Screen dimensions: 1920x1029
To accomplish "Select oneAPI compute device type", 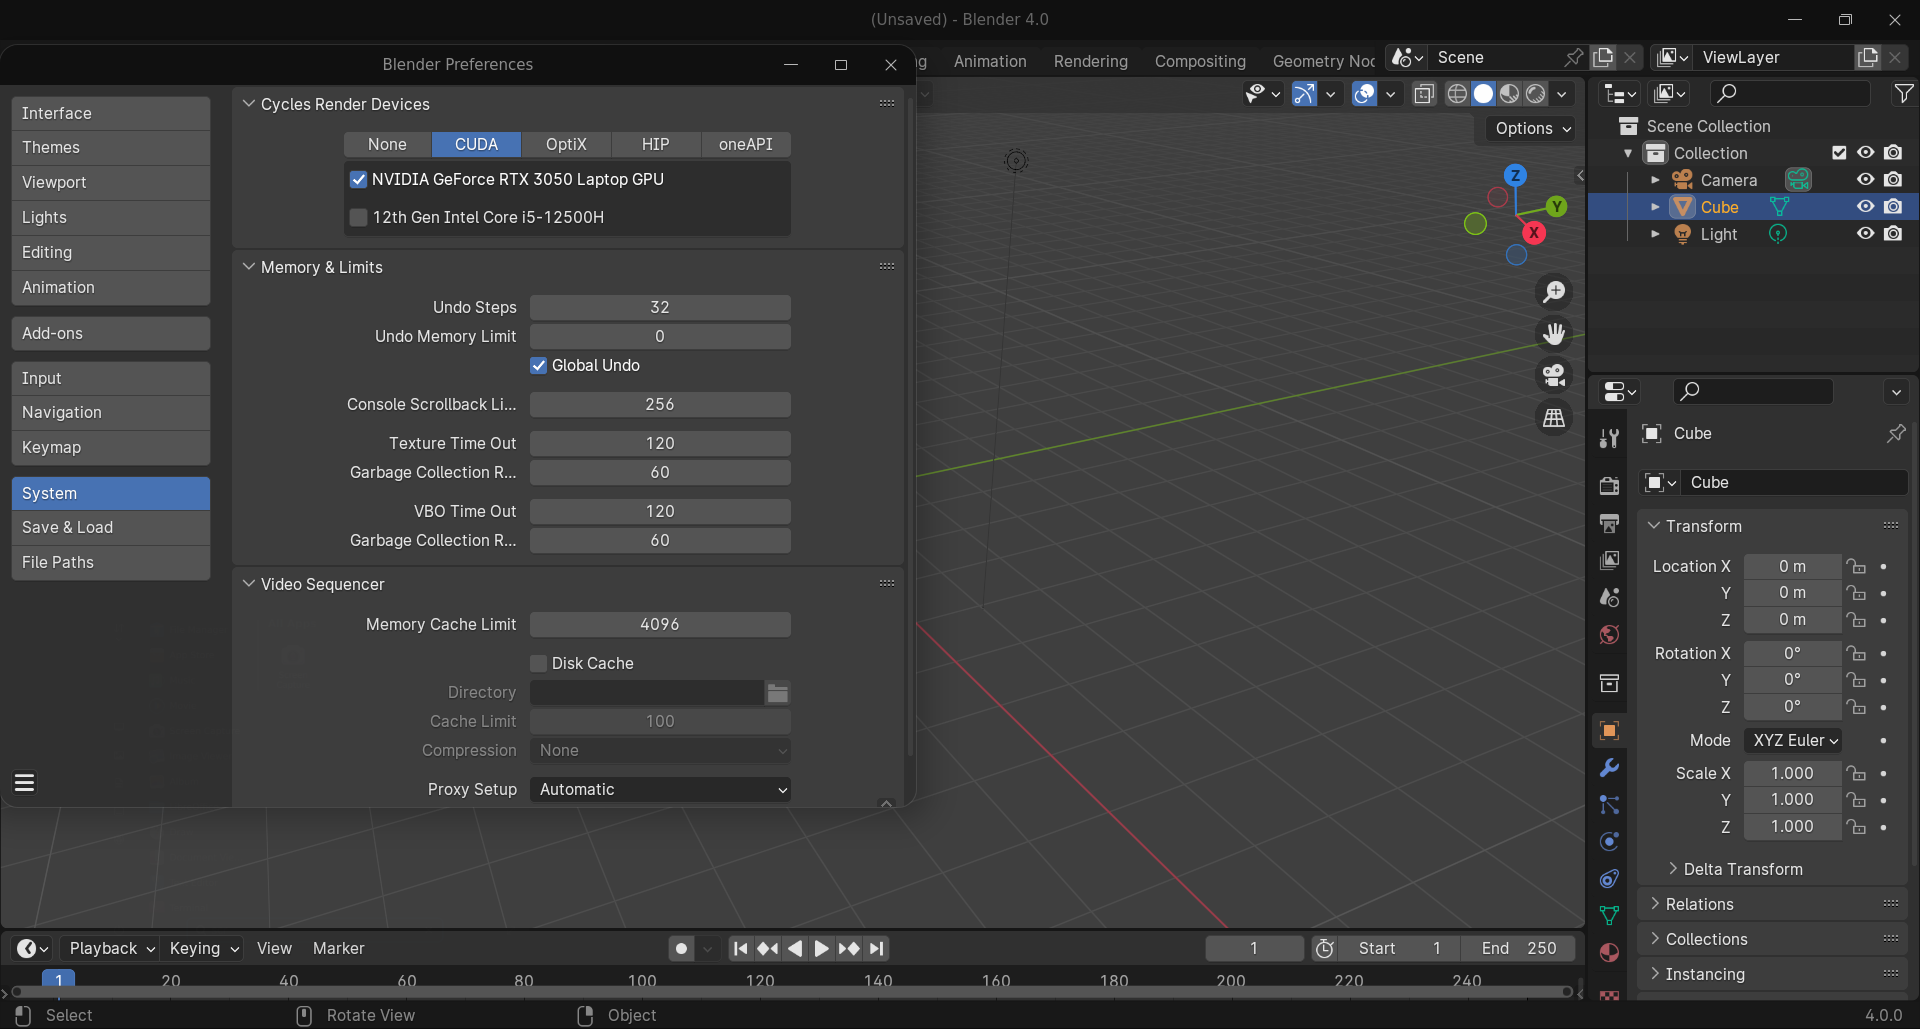I will pos(746,144).
